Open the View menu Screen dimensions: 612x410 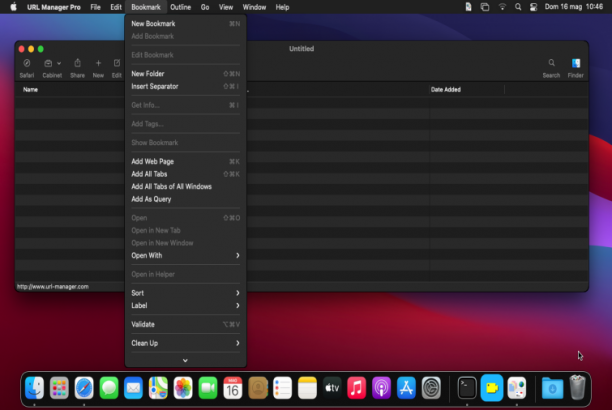pos(226,7)
